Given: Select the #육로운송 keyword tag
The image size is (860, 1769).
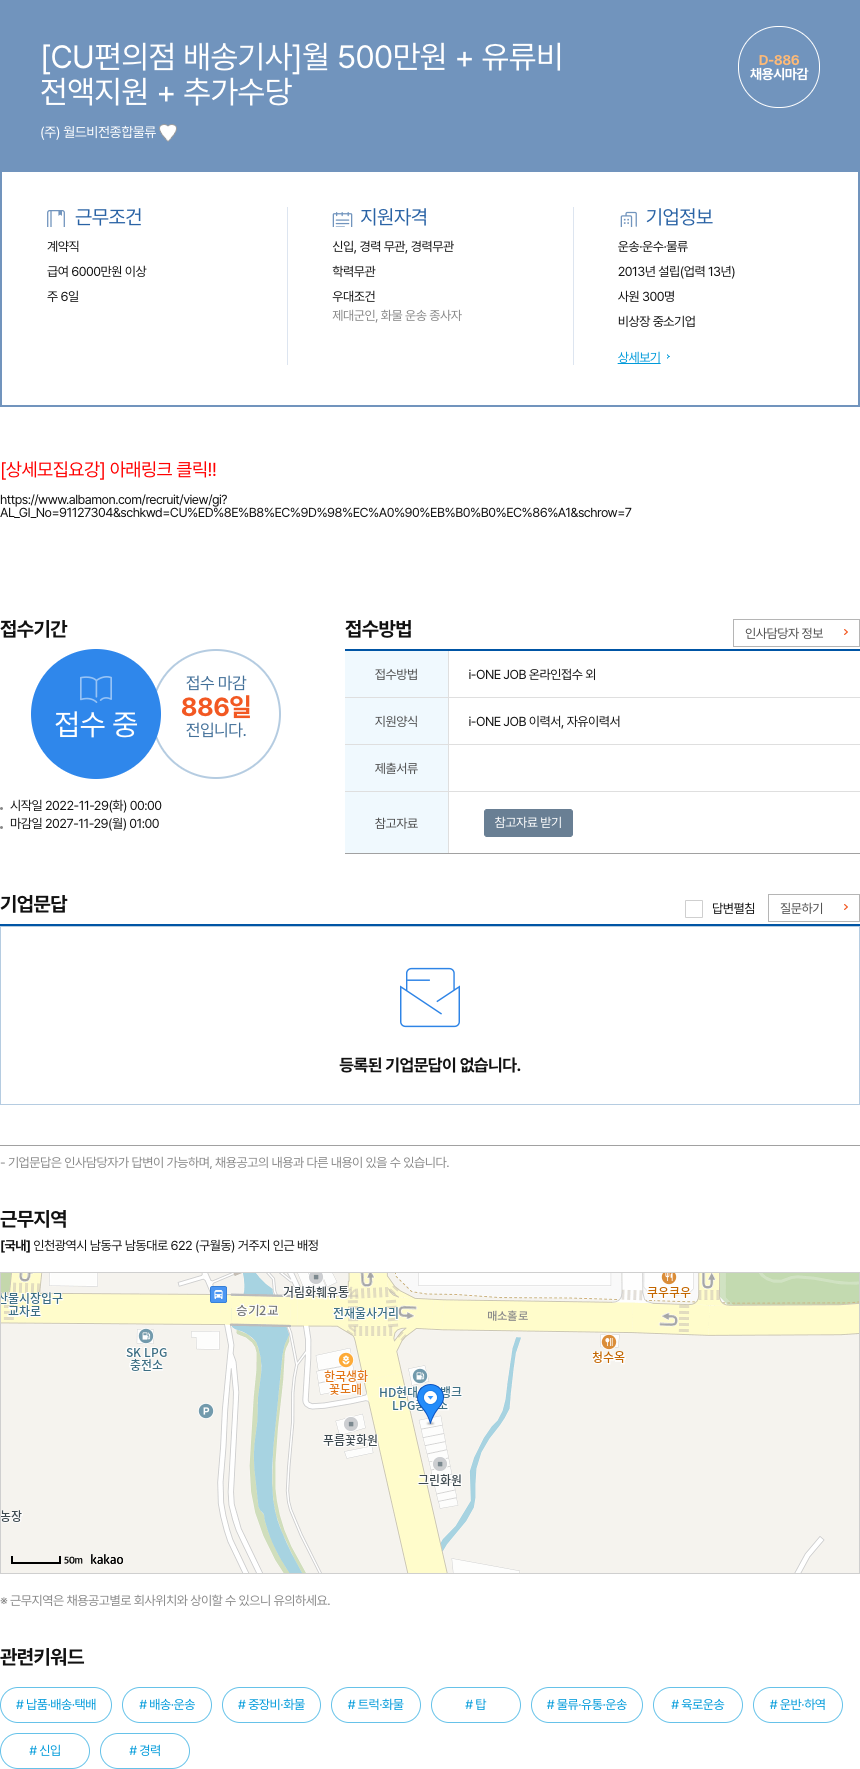Looking at the screenshot, I should (x=698, y=1704).
